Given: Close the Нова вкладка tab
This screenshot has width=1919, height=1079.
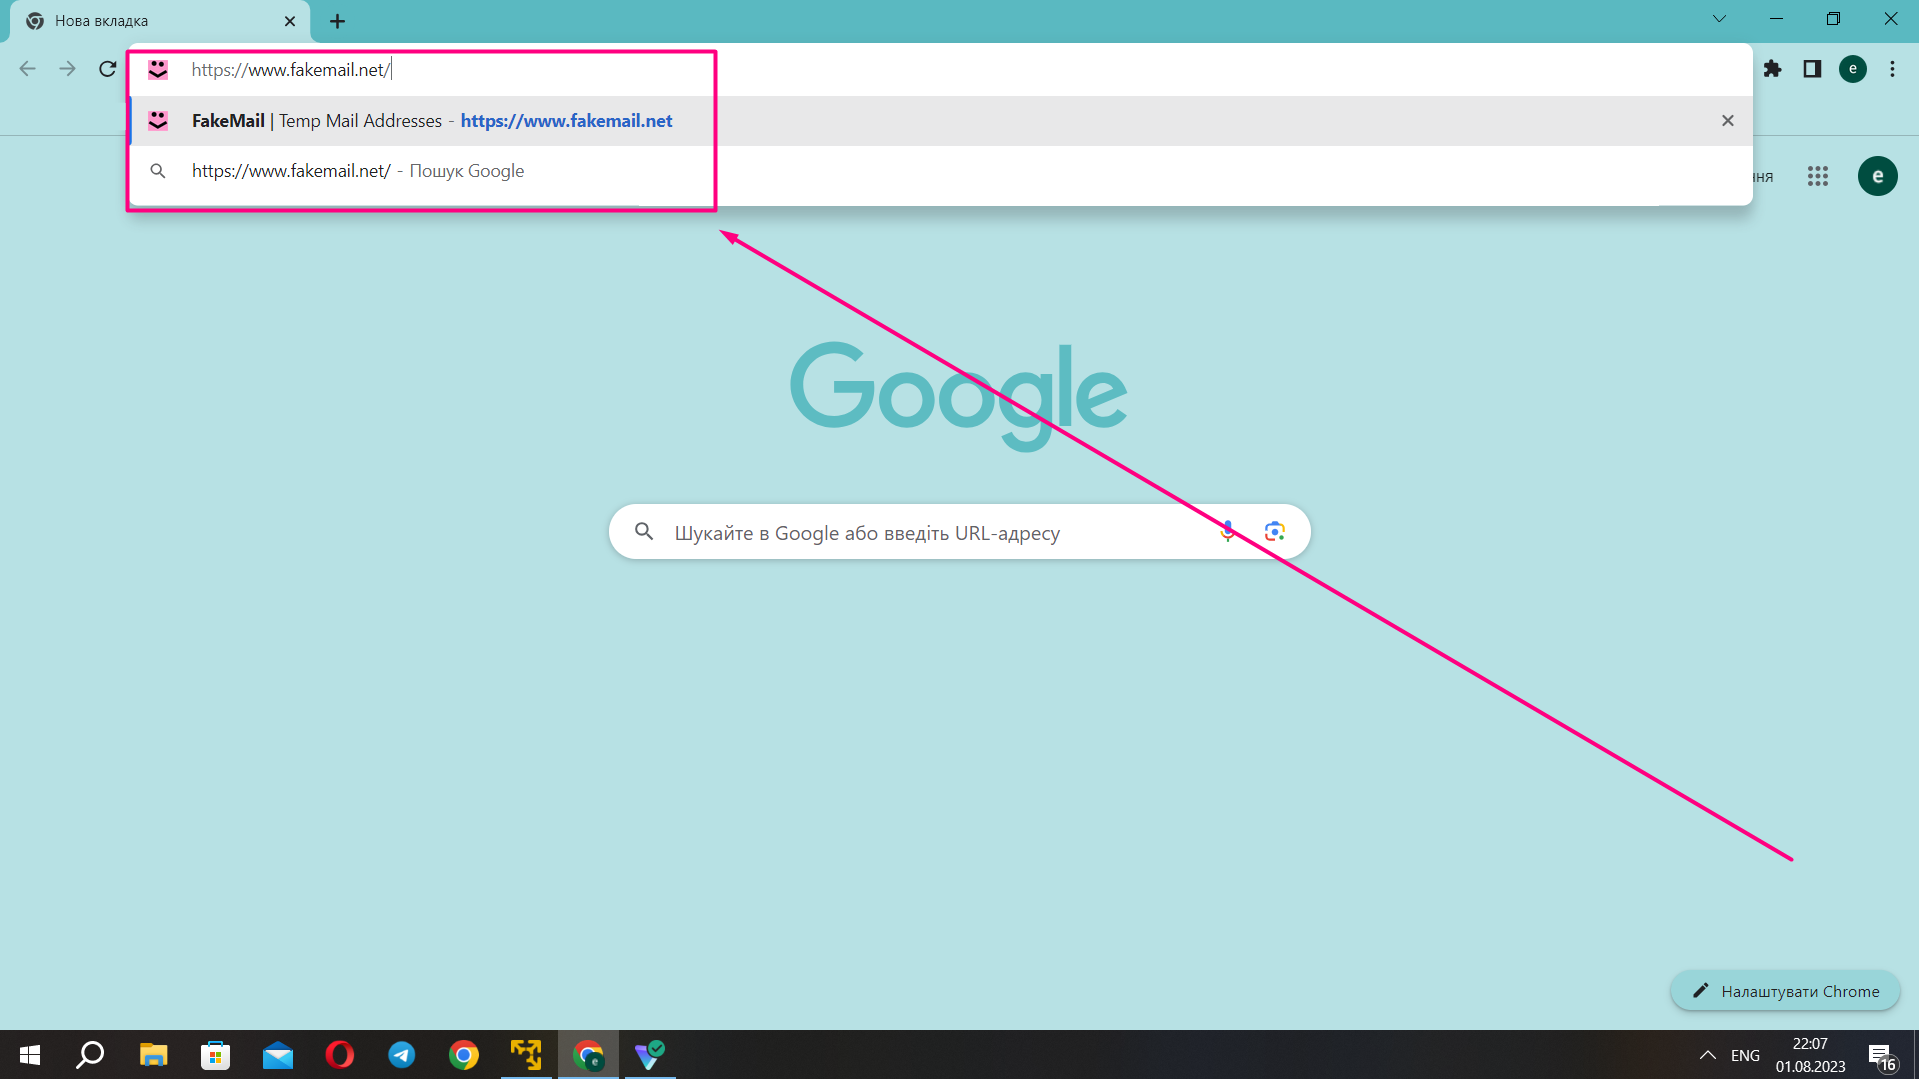Looking at the screenshot, I should (x=290, y=21).
